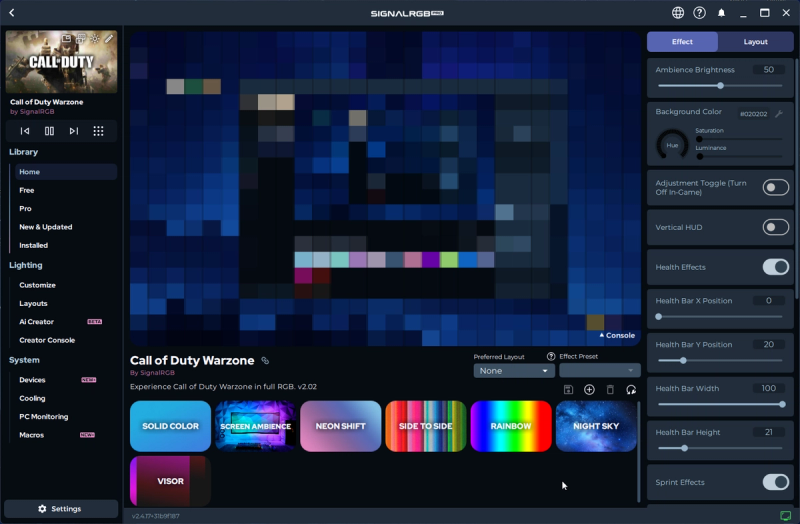The width and height of the screenshot is (800, 524).
Task: Click SignalRGB author link below title
Action: click(x=153, y=373)
